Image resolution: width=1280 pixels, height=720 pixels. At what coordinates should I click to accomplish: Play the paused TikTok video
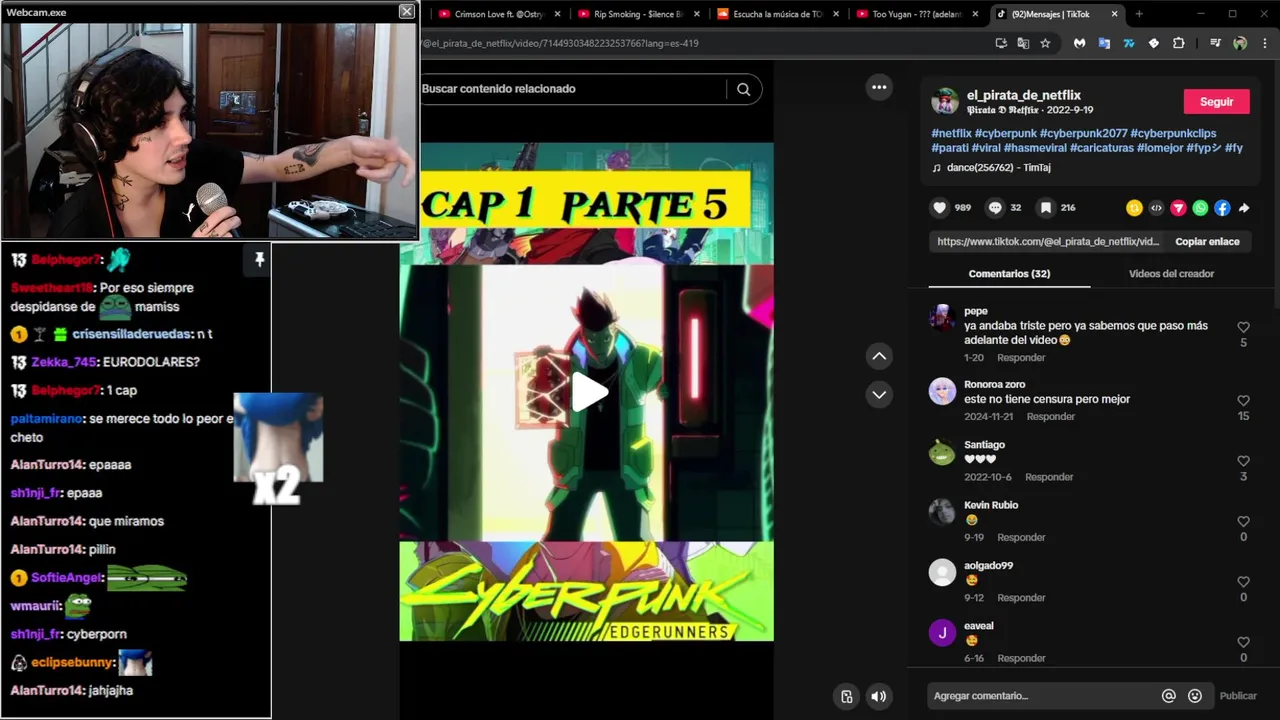coord(589,392)
